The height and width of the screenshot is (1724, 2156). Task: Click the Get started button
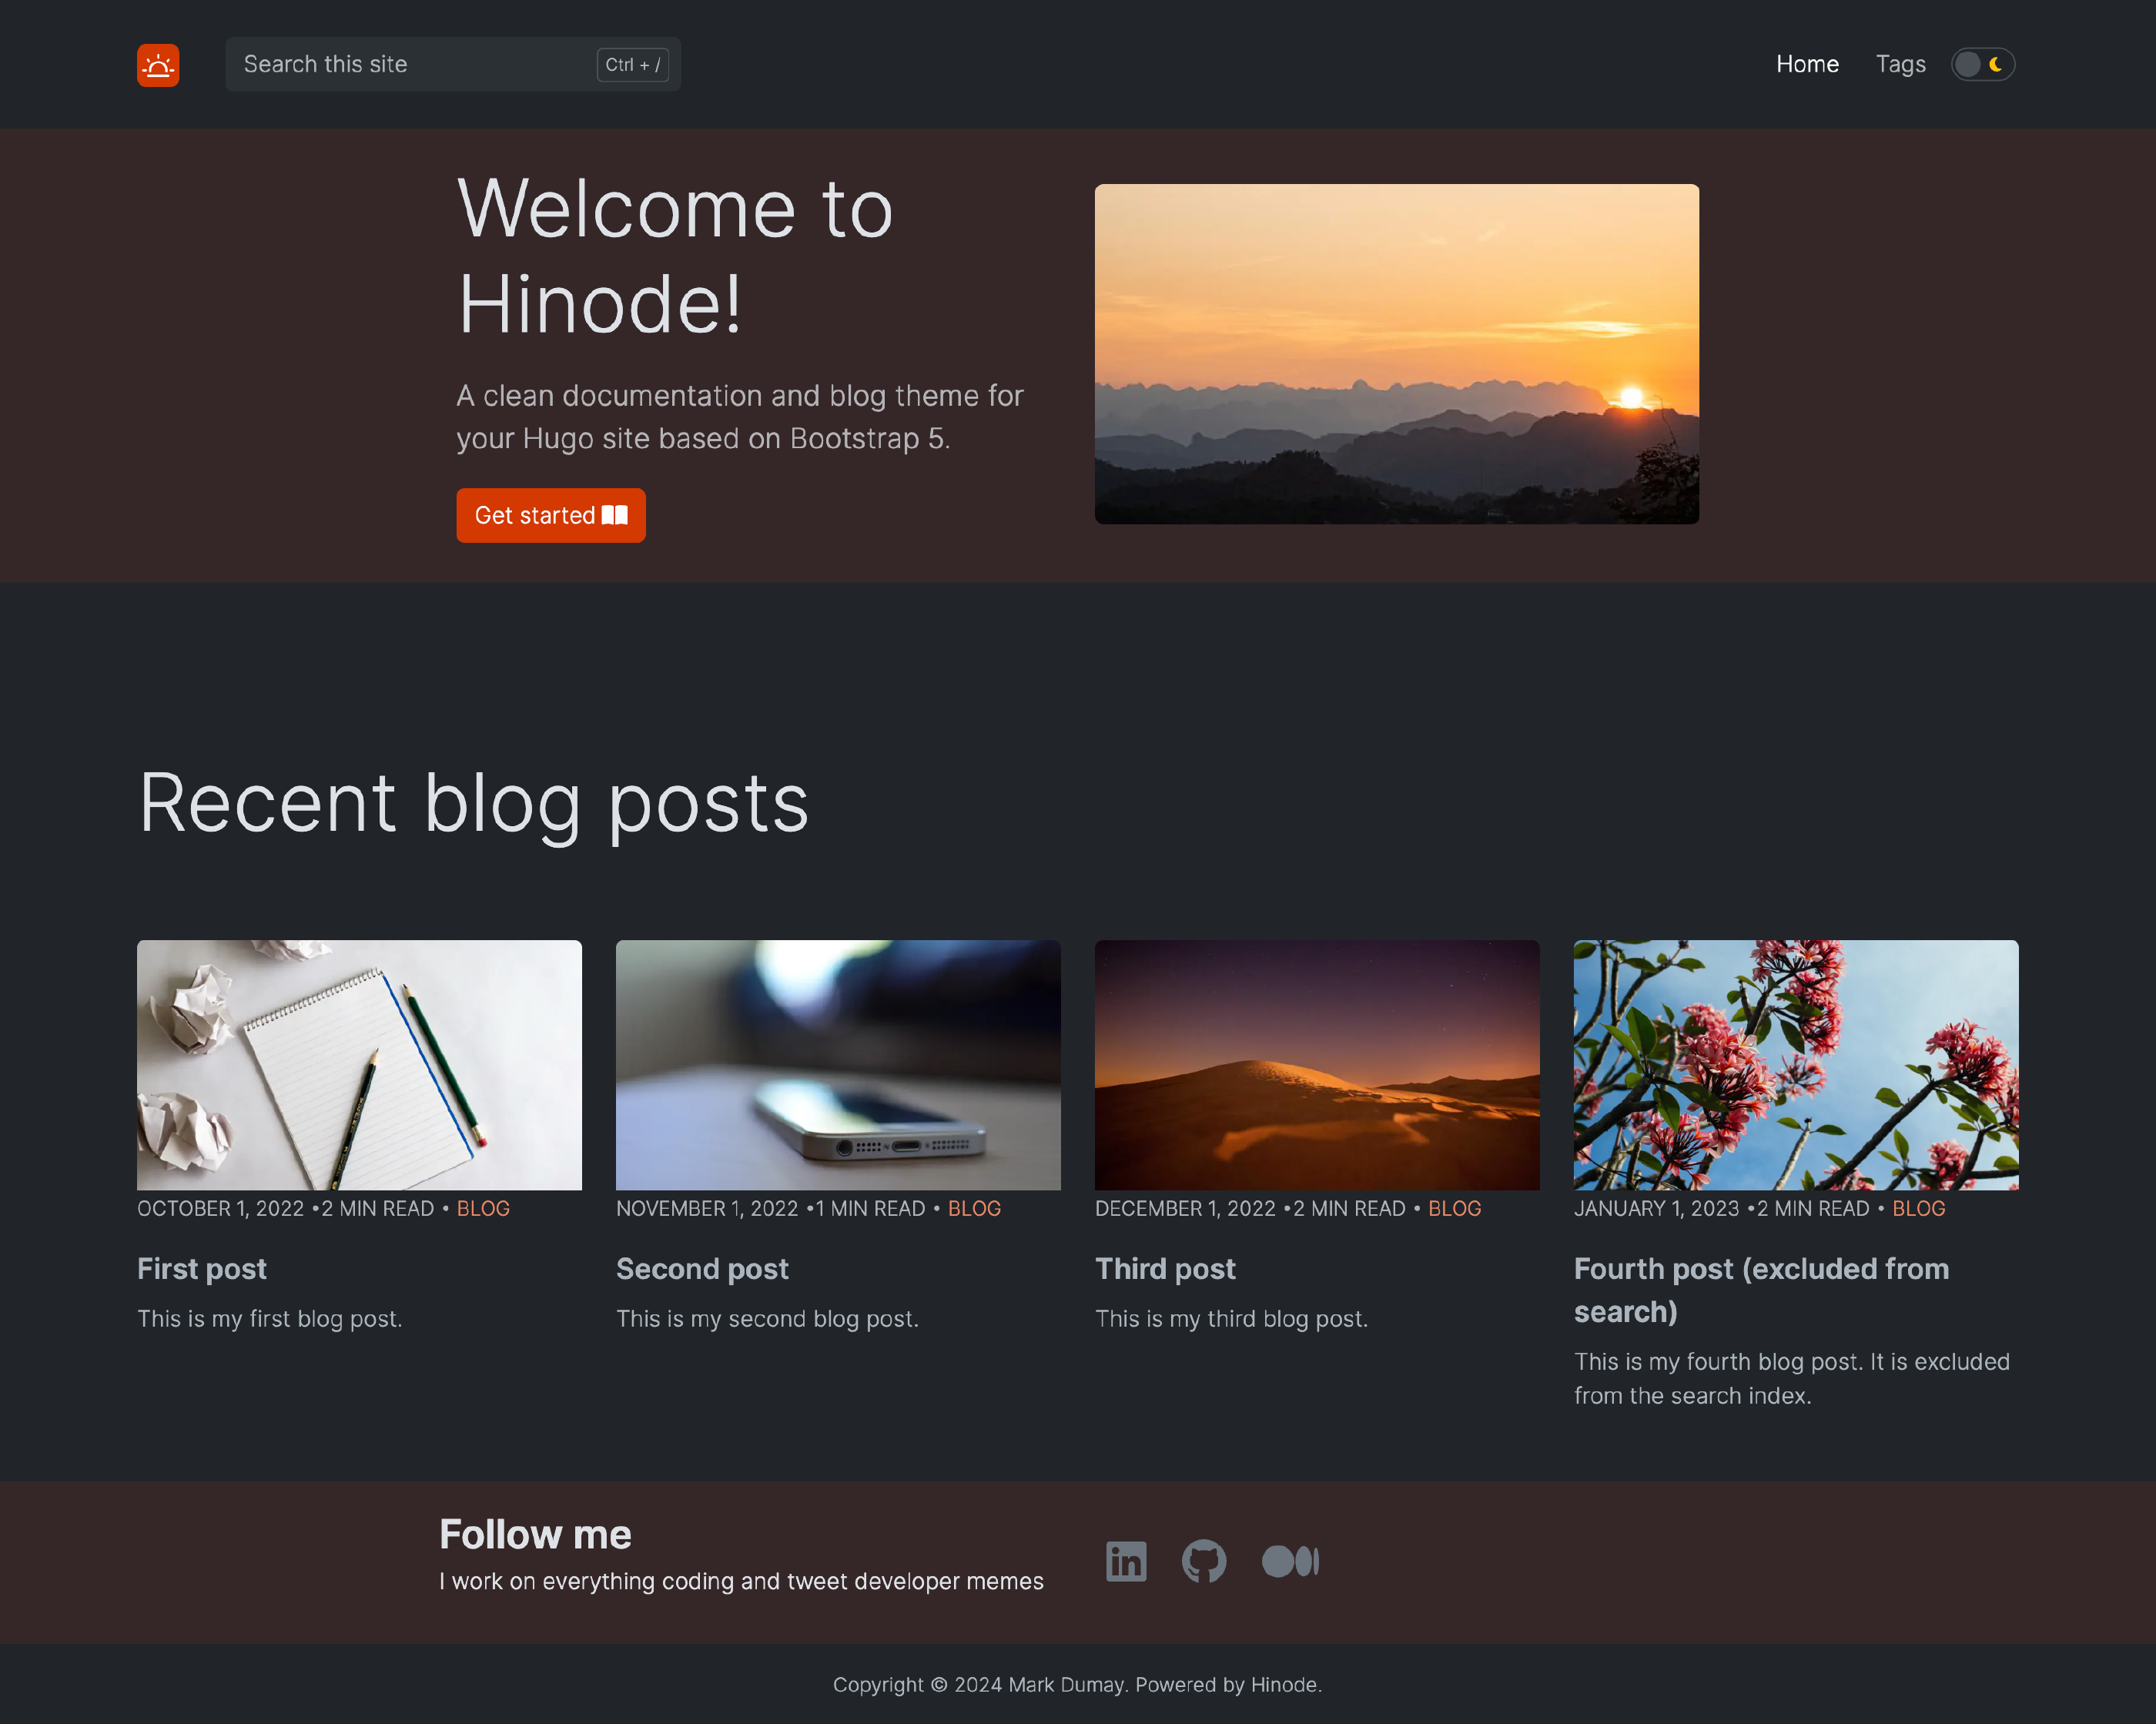coord(551,515)
